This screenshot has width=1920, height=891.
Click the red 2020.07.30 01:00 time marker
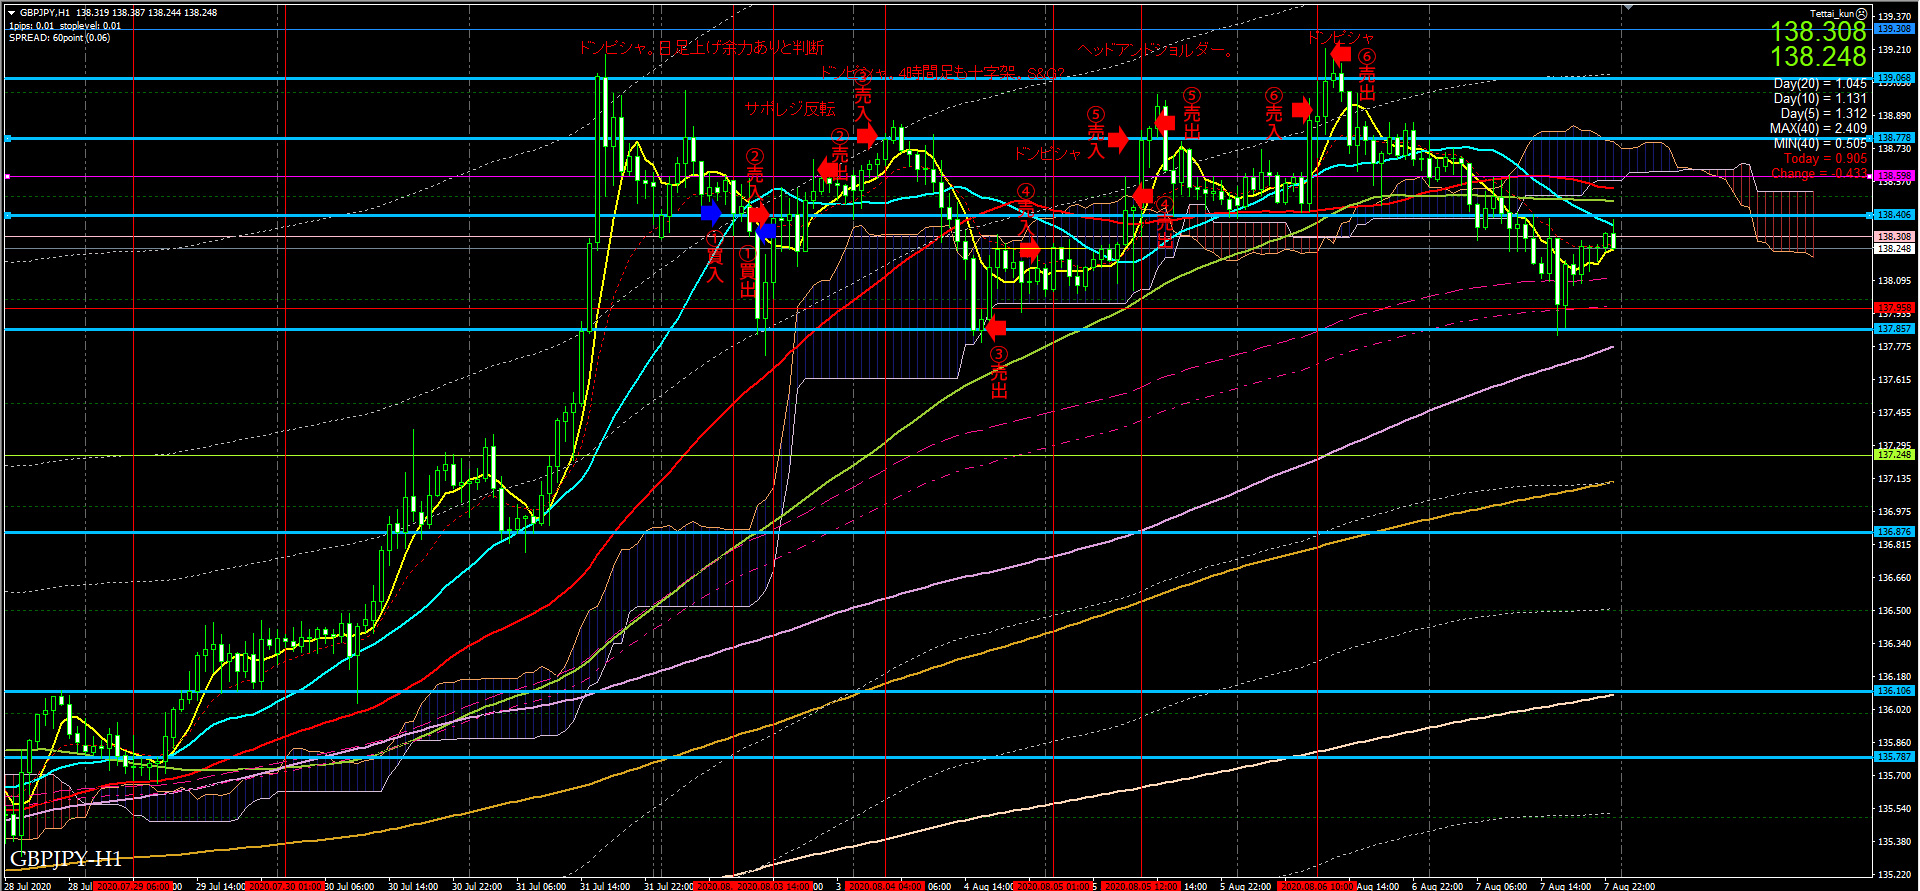[285, 886]
